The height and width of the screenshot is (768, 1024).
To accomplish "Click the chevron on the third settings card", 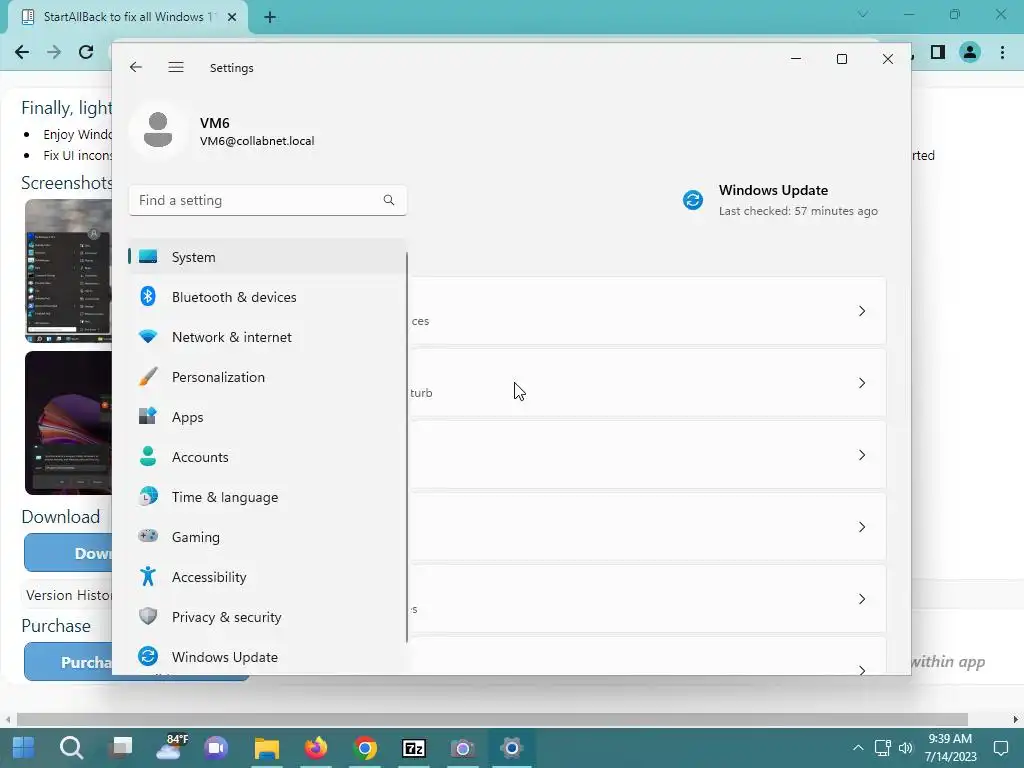I will [x=862, y=455].
